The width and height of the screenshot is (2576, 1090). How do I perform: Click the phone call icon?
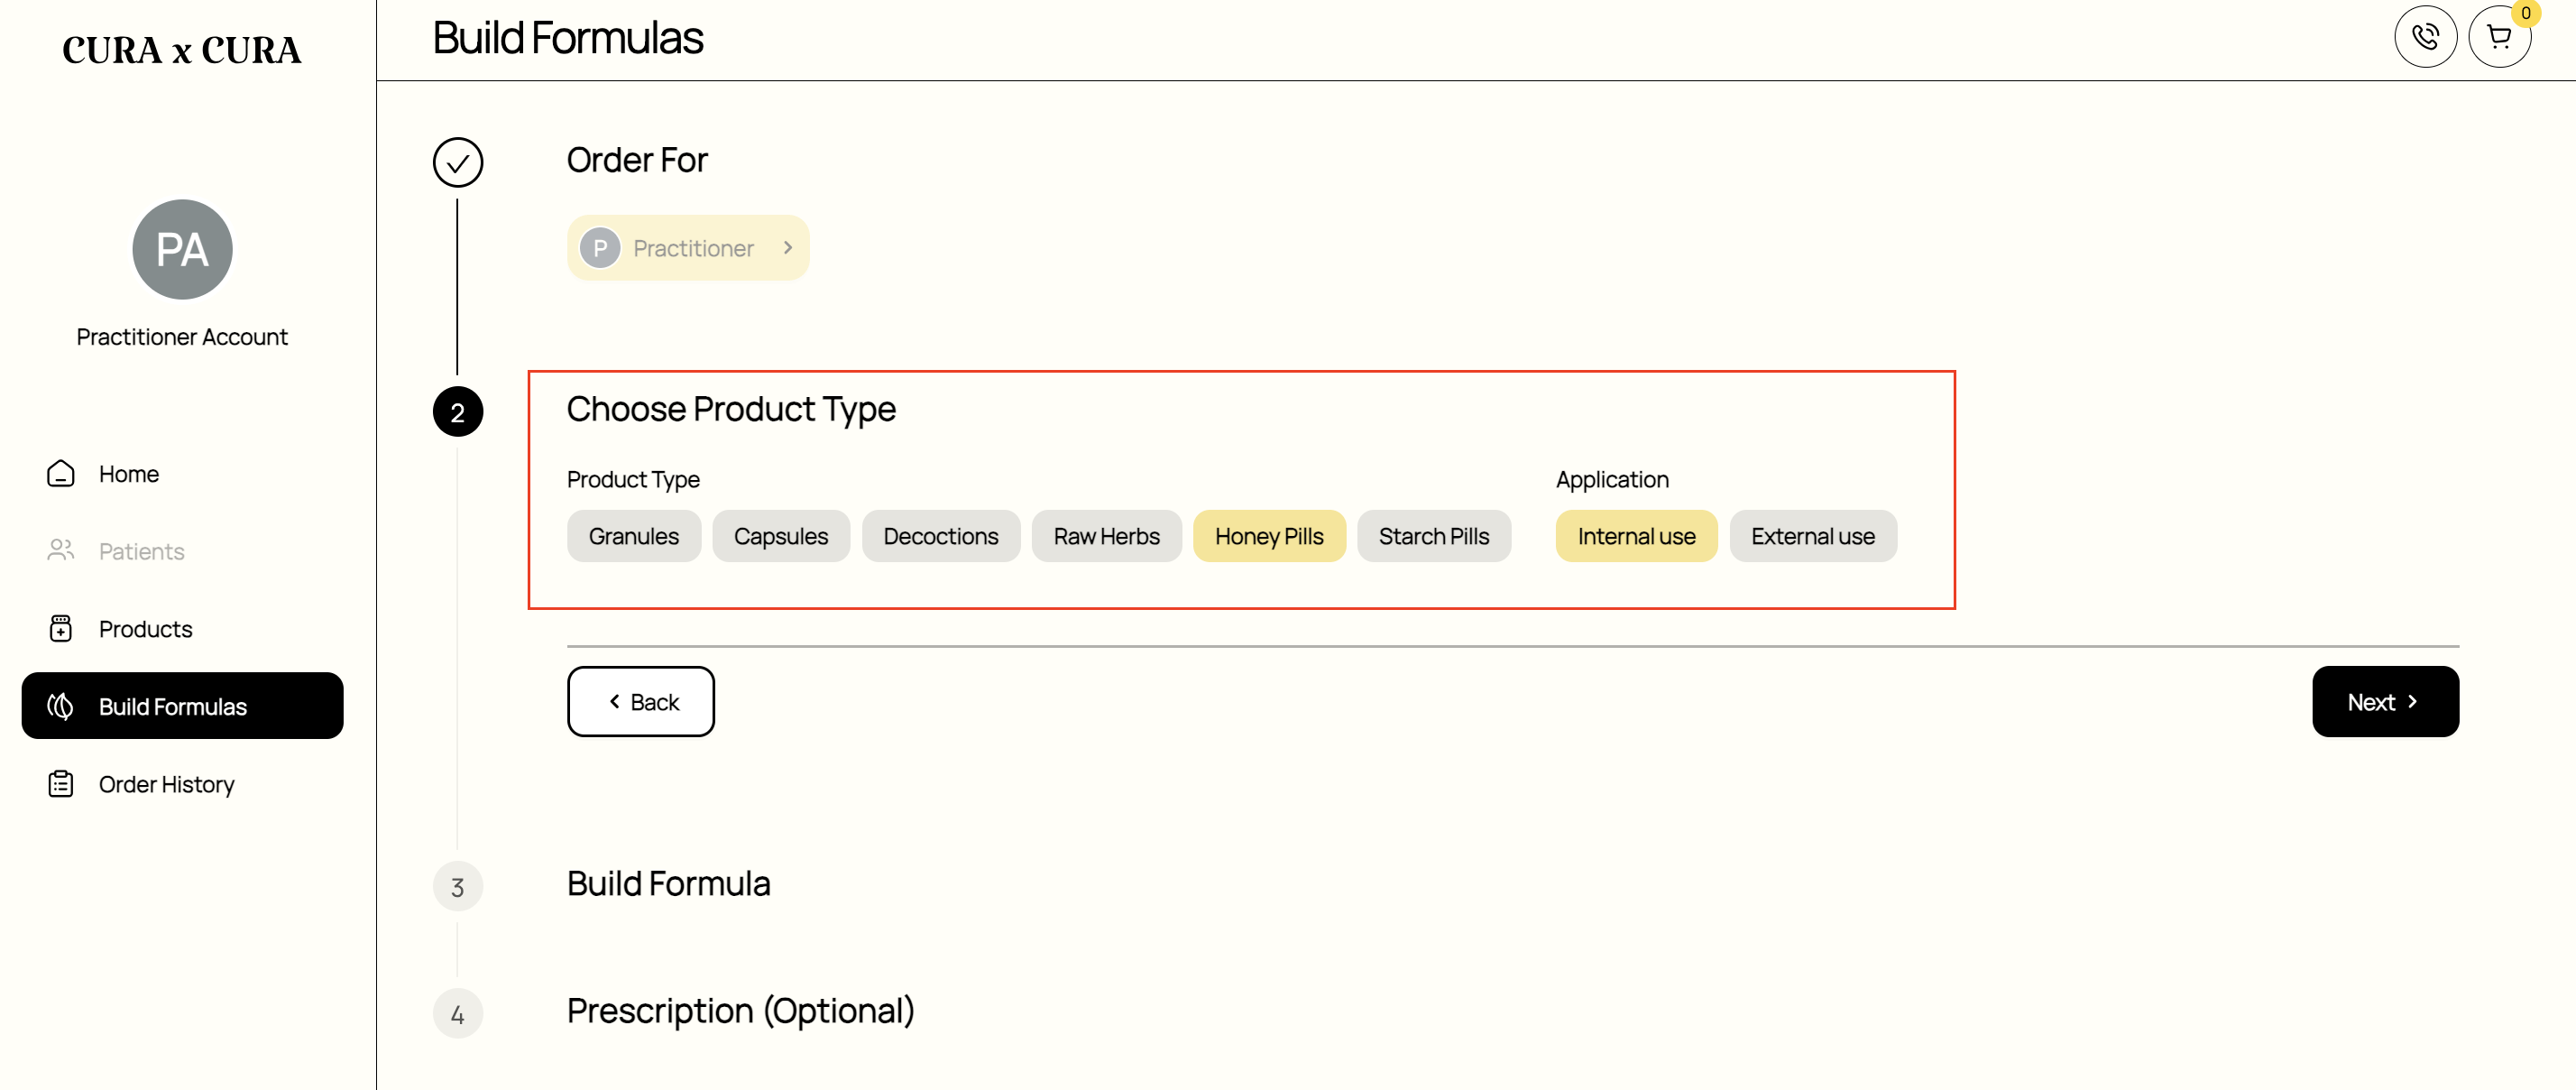click(2425, 37)
